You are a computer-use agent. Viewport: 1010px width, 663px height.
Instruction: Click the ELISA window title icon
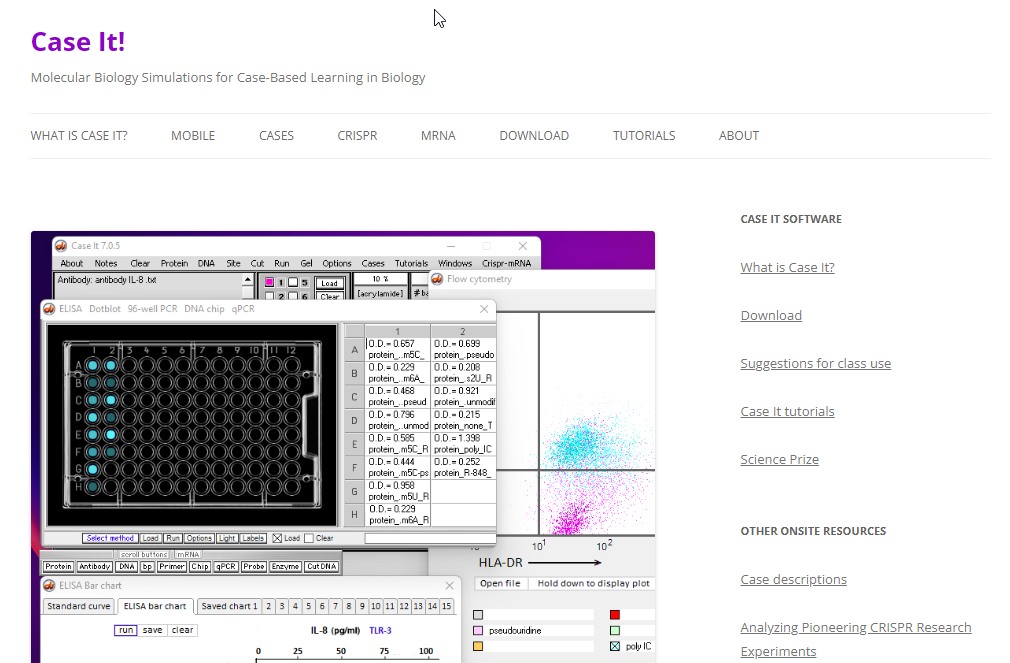(49, 309)
